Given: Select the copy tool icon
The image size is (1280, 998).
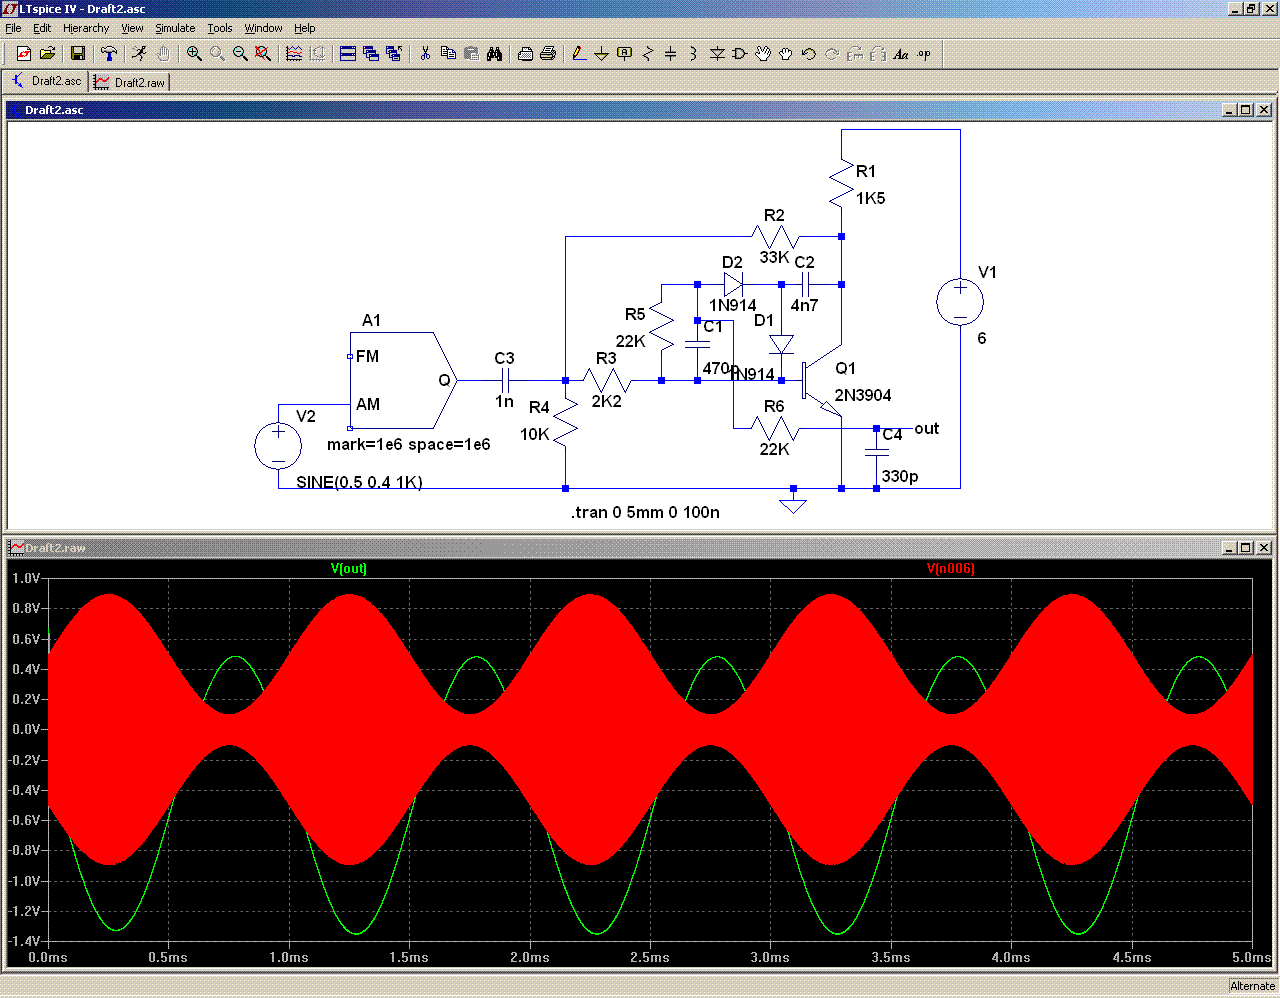Looking at the screenshot, I should coord(448,54).
